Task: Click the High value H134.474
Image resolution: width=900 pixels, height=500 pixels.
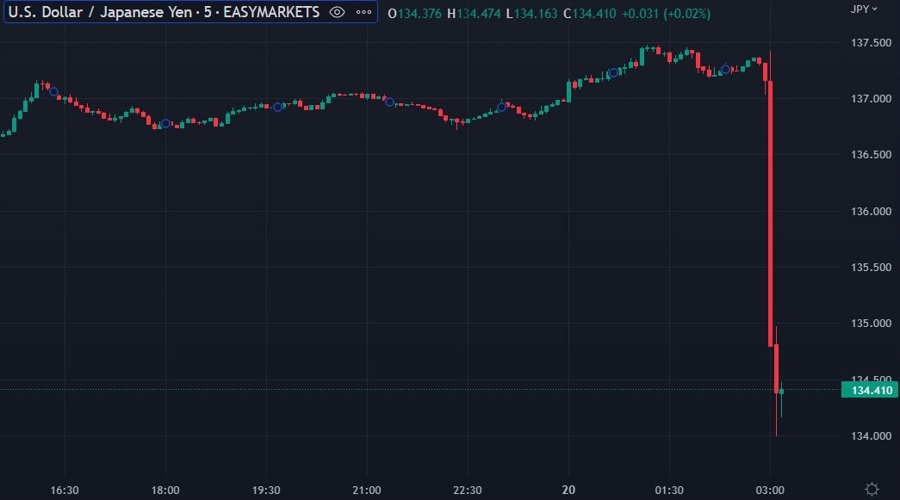Action: click(x=474, y=13)
